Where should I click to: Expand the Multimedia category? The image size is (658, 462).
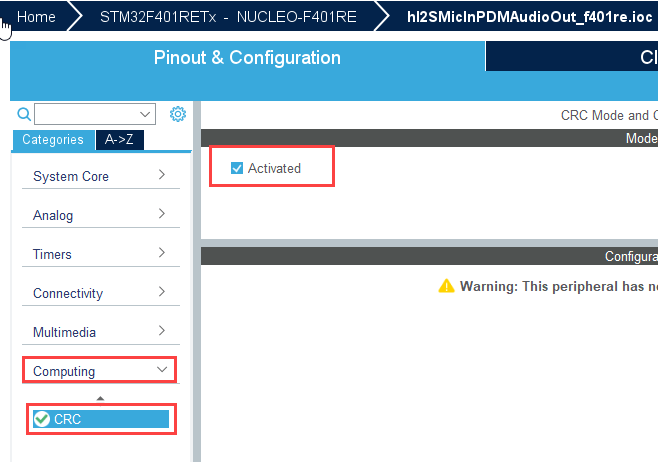click(x=99, y=332)
